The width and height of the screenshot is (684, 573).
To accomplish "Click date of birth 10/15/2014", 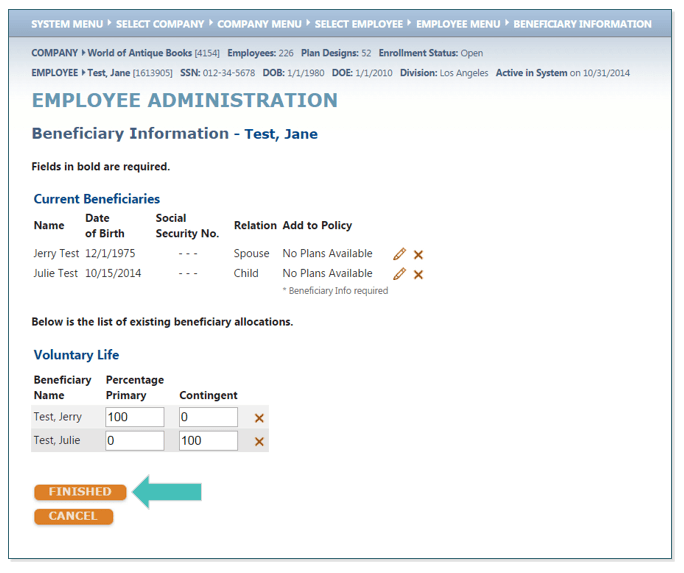I will tap(113, 273).
